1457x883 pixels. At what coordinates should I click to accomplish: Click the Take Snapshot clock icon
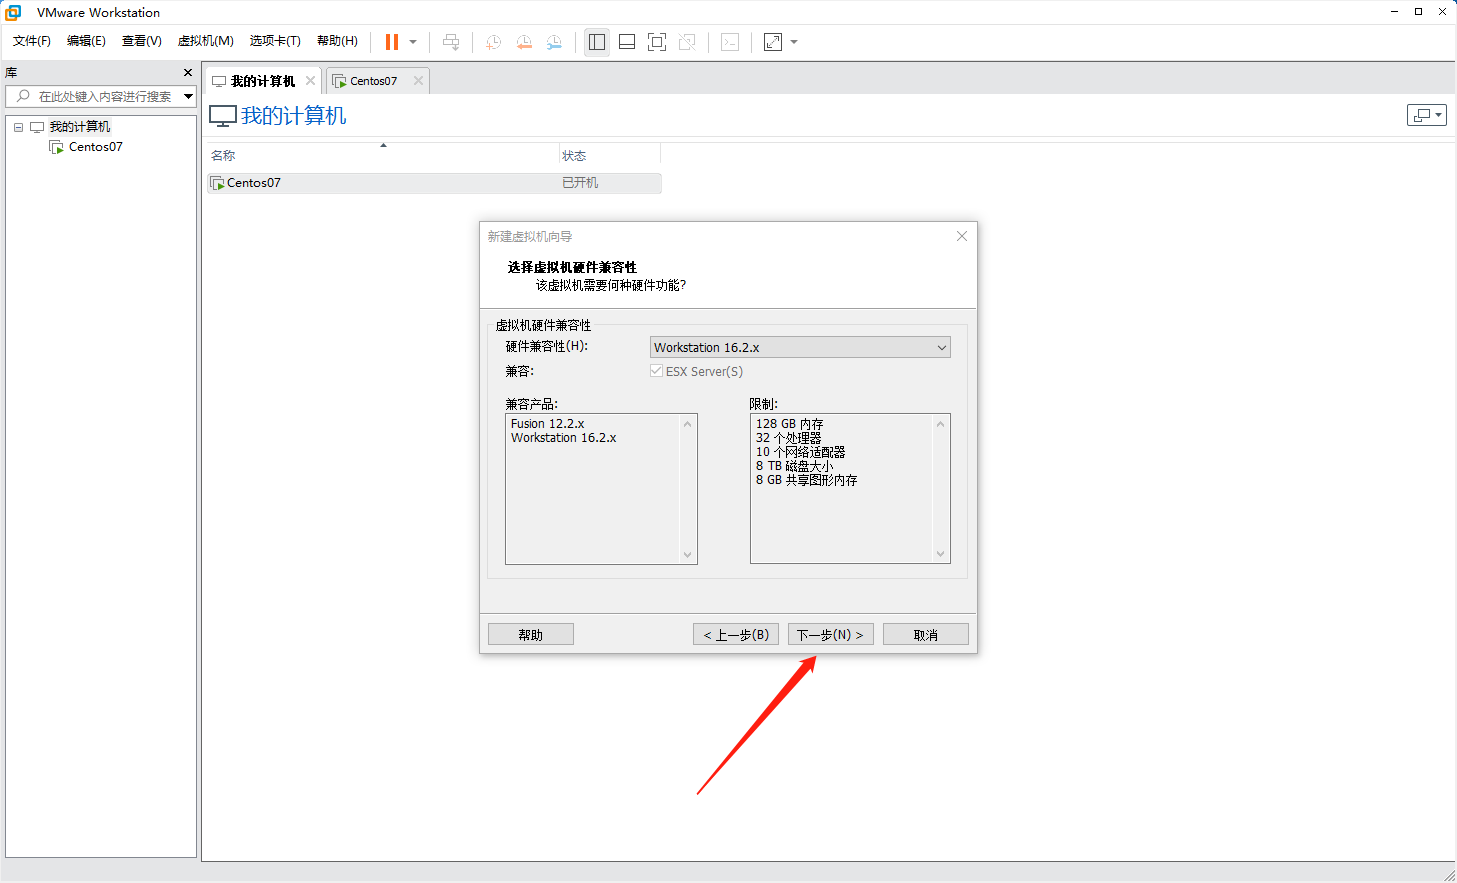[493, 42]
